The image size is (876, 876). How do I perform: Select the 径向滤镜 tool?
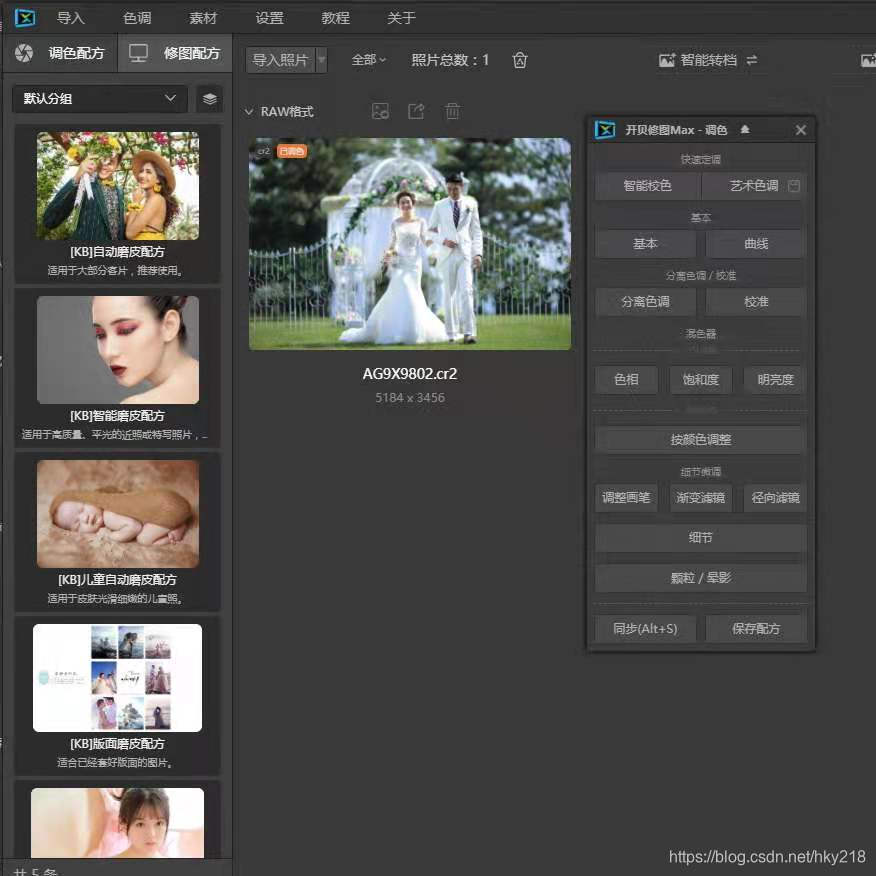(775, 497)
